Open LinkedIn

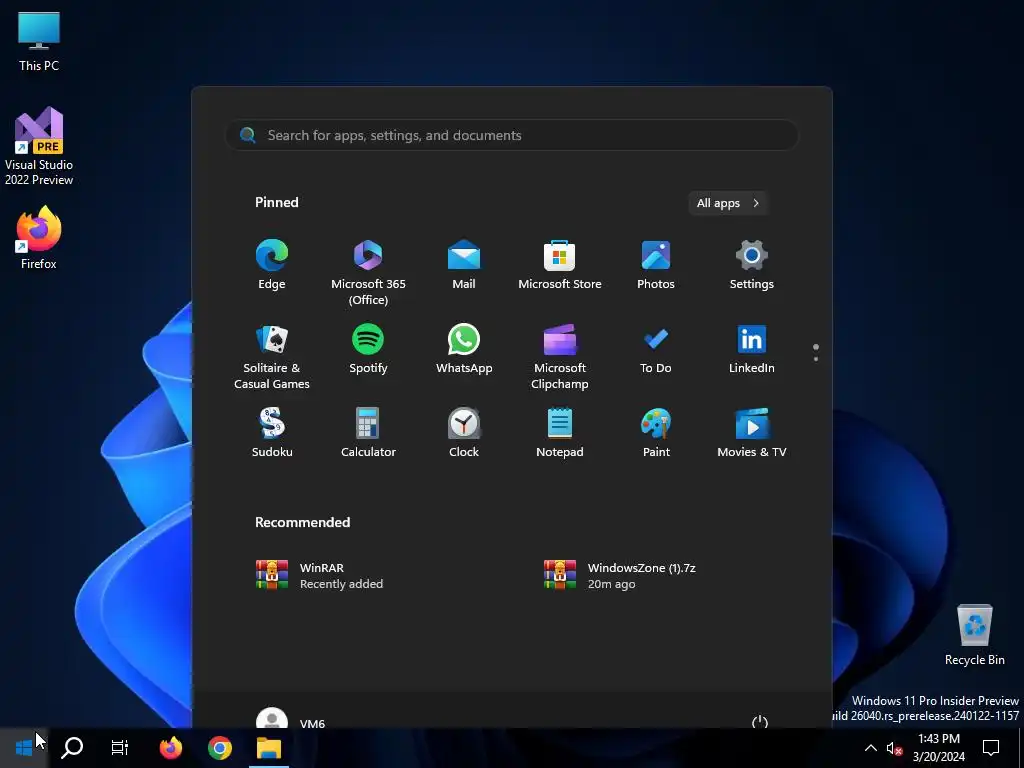pyautogui.click(x=752, y=349)
